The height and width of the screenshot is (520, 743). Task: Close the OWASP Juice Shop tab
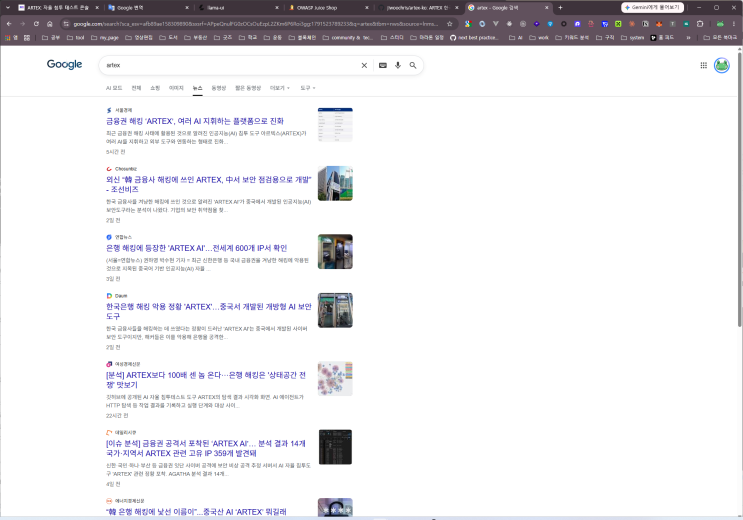pos(366,8)
